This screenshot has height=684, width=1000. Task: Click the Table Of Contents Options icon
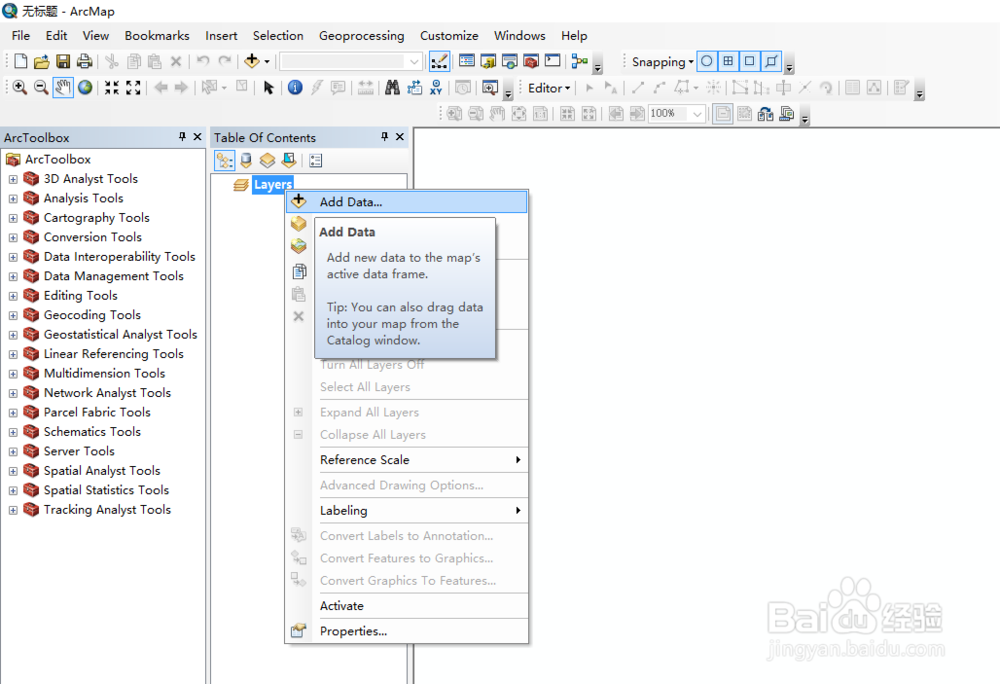(x=316, y=161)
